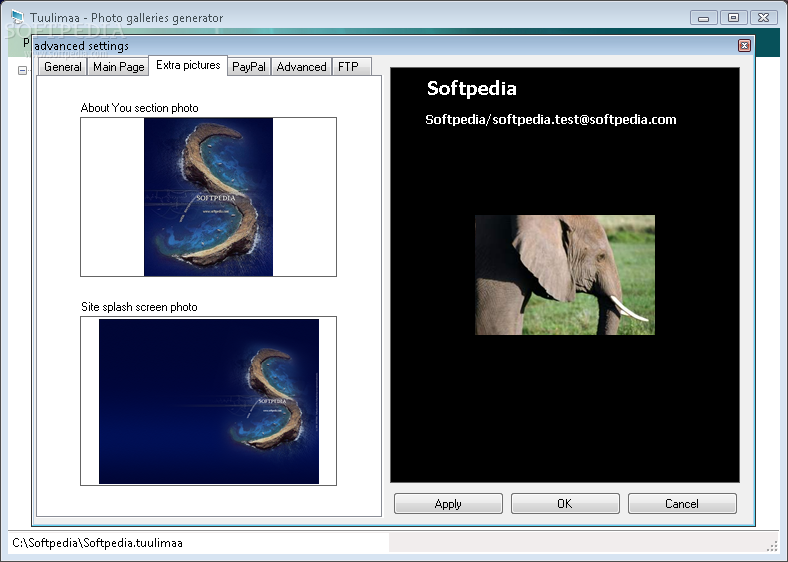Confirm settings with OK button
788x562 pixels.
coord(565,504)
